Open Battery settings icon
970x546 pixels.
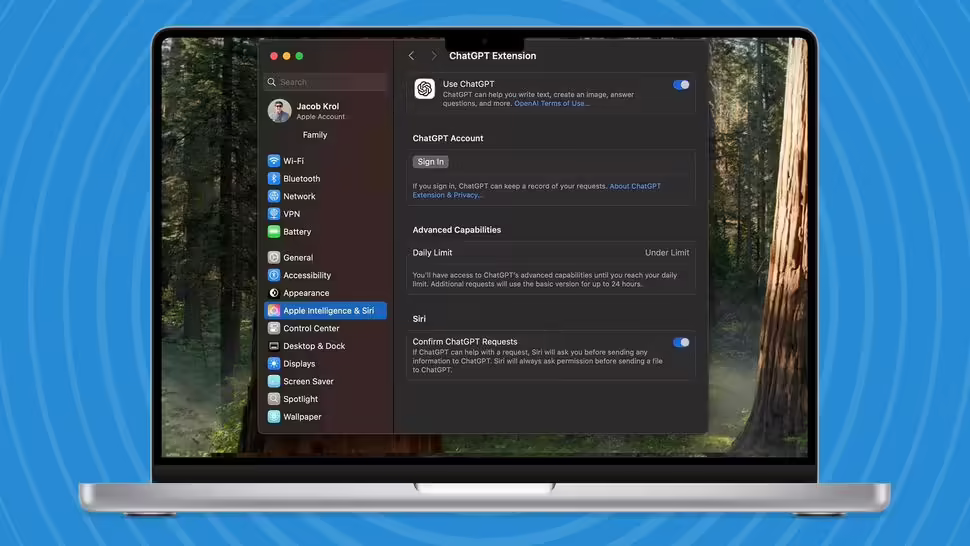tap(273, 232)
